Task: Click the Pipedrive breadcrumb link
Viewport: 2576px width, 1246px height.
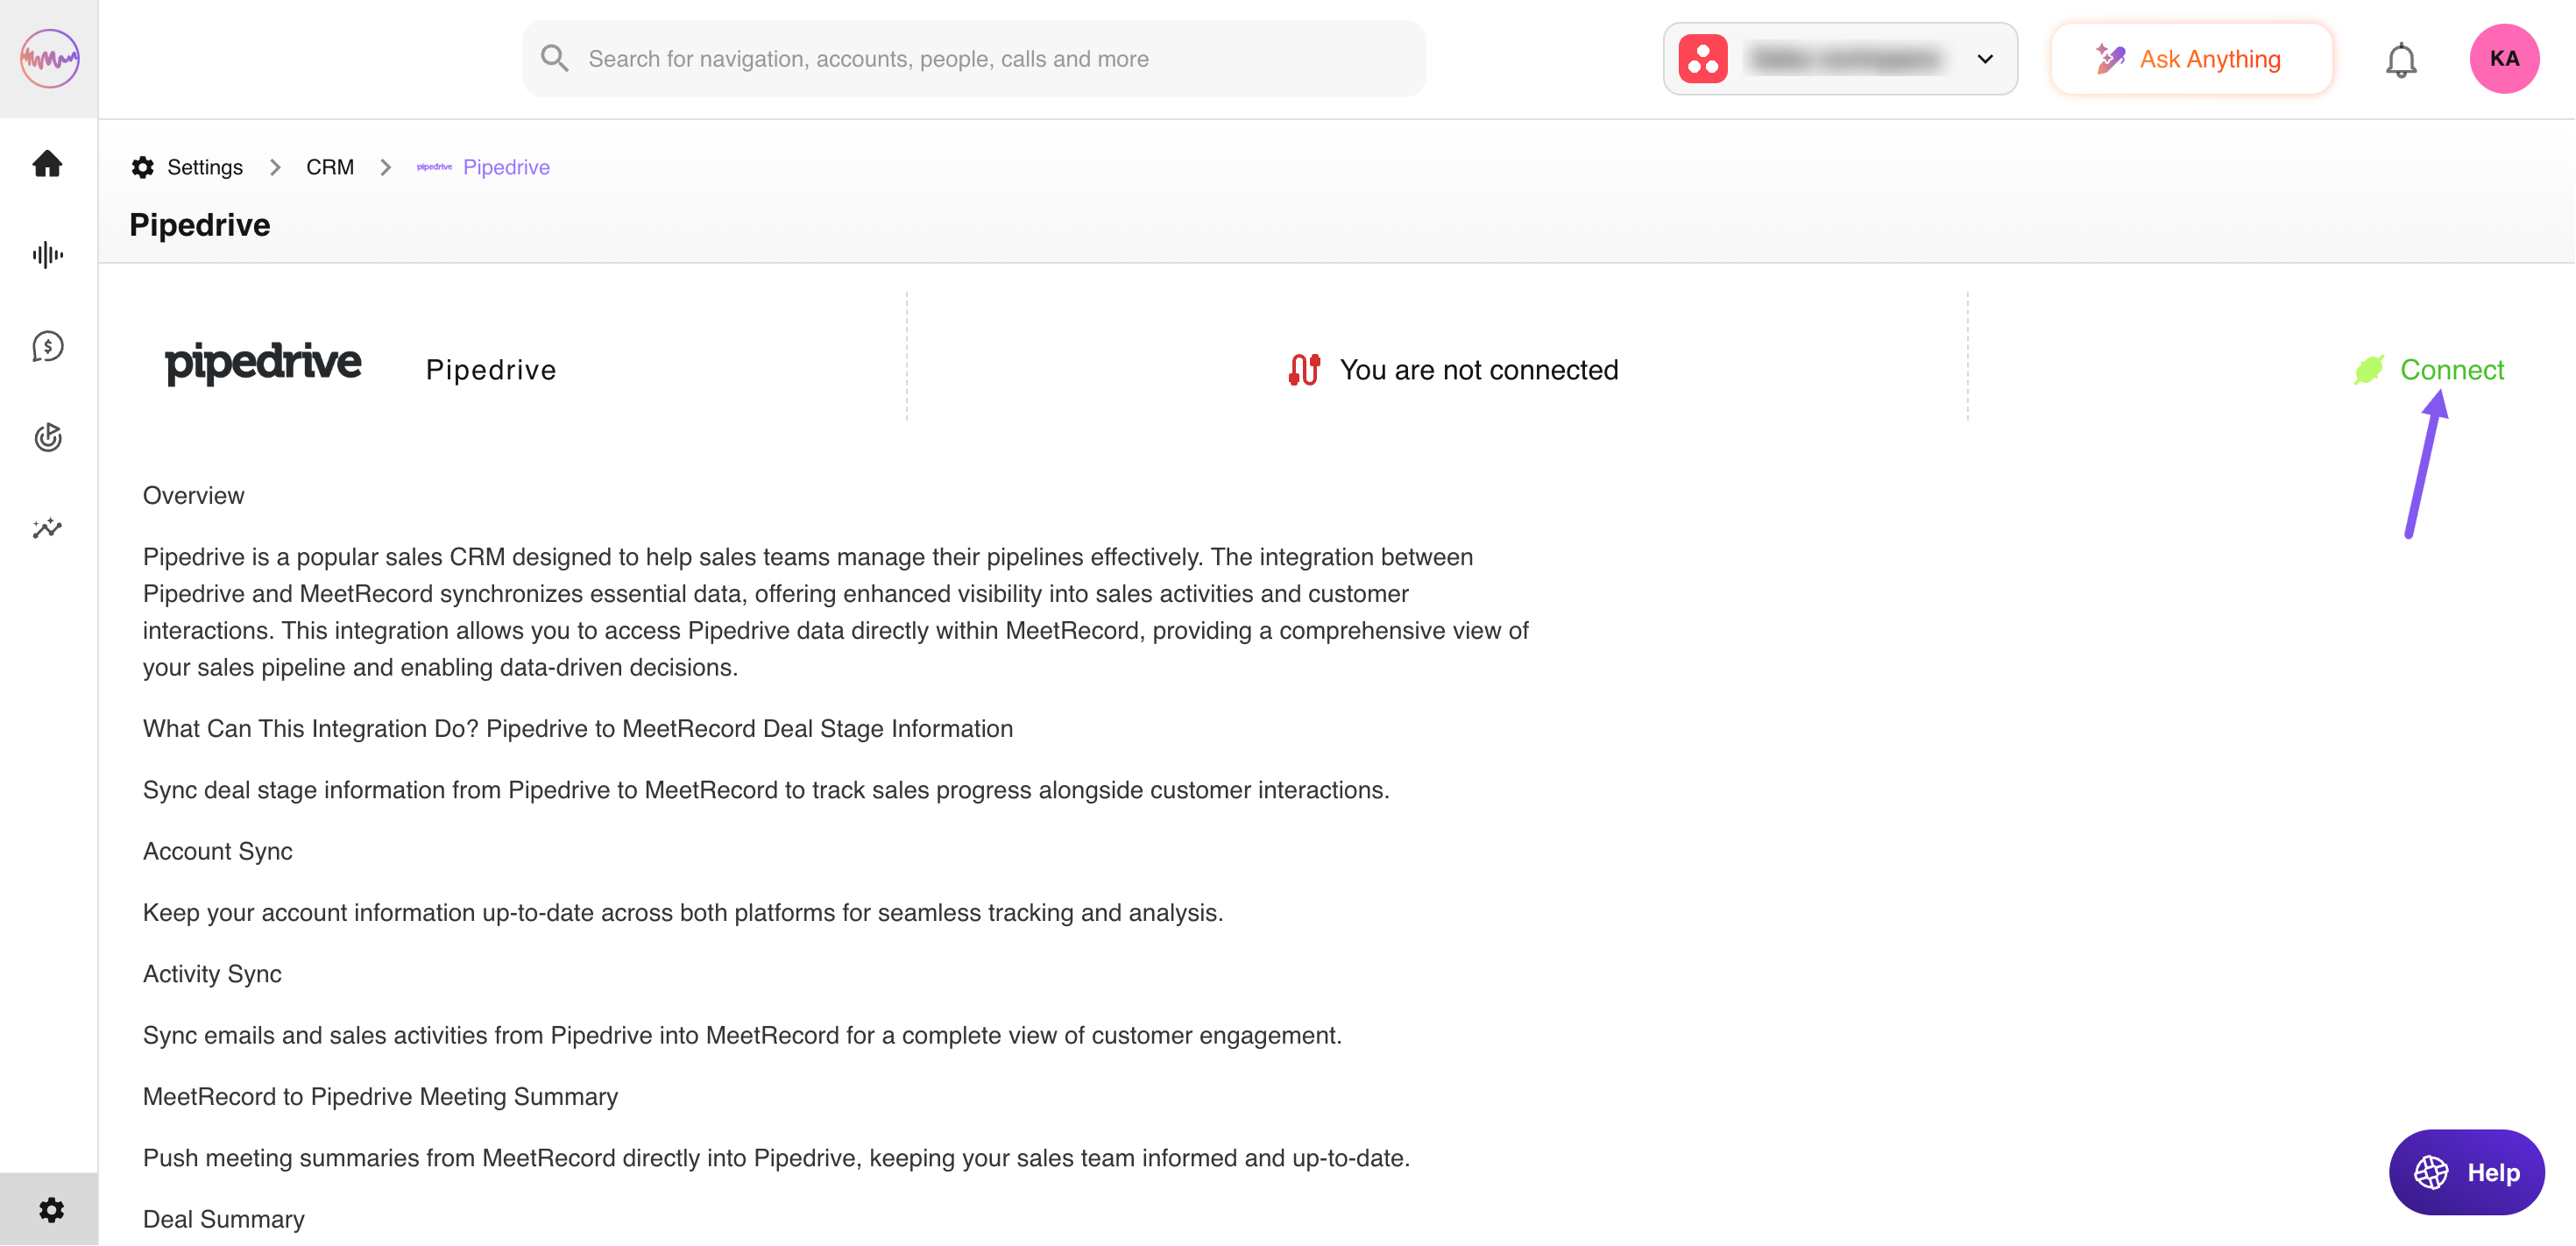Action: click(505, 167)
